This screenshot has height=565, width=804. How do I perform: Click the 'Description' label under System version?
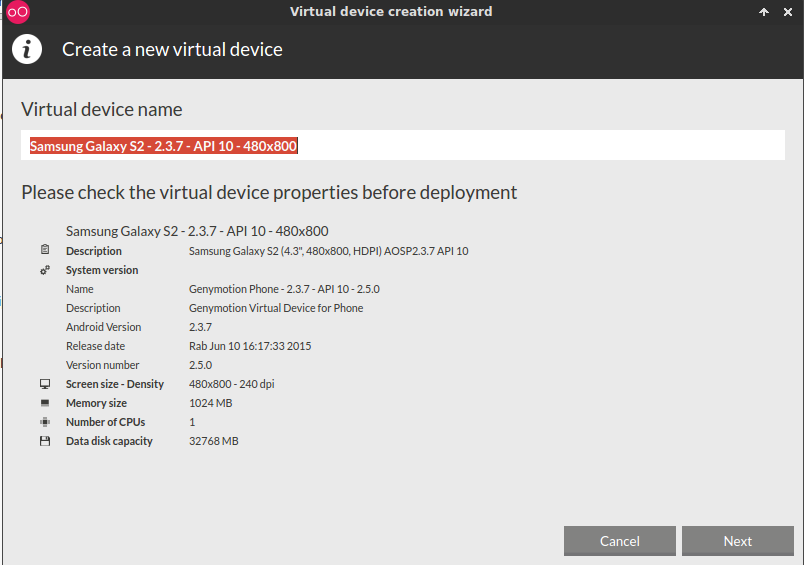(93, 308)
